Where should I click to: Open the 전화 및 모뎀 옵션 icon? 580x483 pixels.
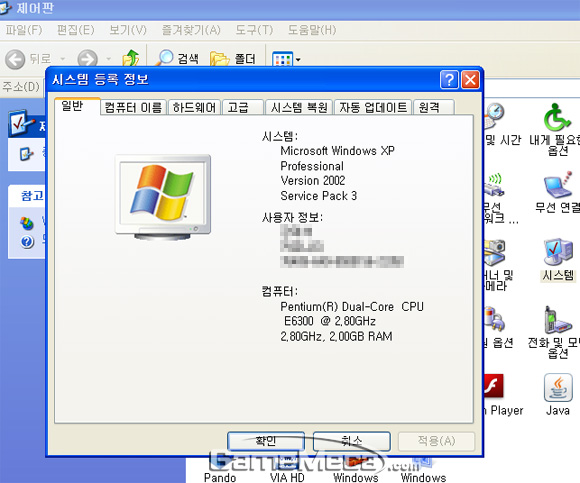pos(558,320)
